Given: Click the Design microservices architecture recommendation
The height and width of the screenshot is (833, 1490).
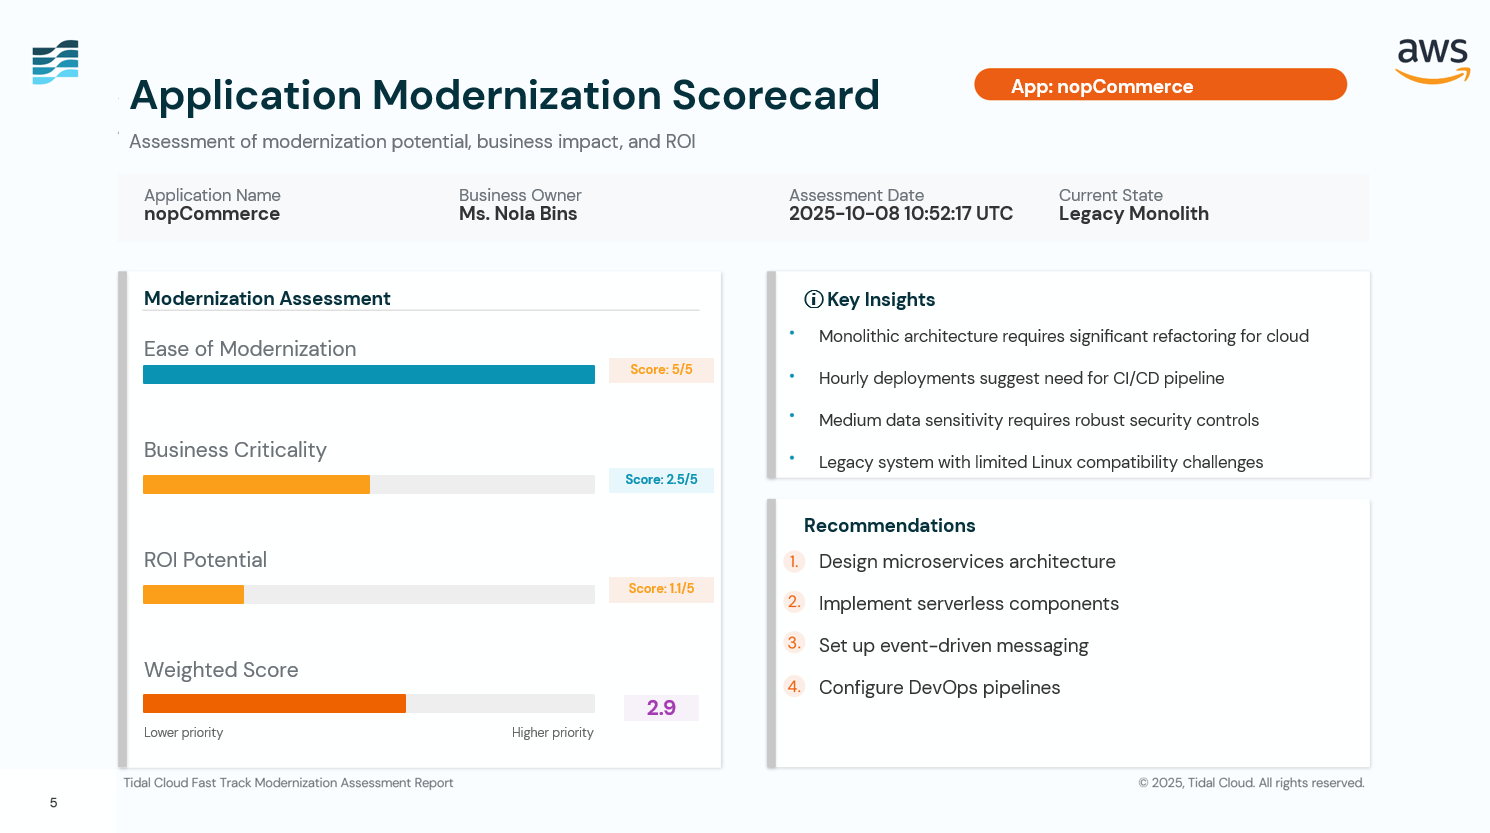Looking at the screenshot, I should pyautogui.click(x=967, y=562).
